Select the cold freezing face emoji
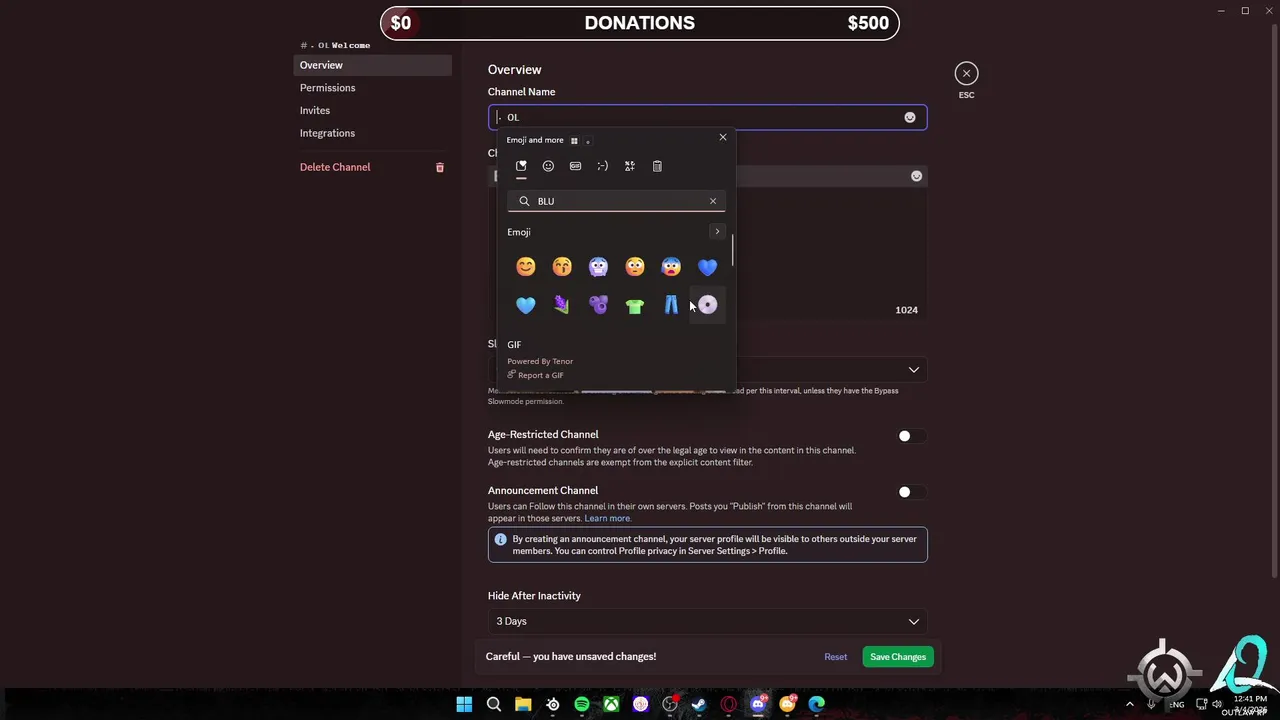Image resolution: width=1280 pixels, height=720 pixels. pyautogui.click(x=598, y=267)
